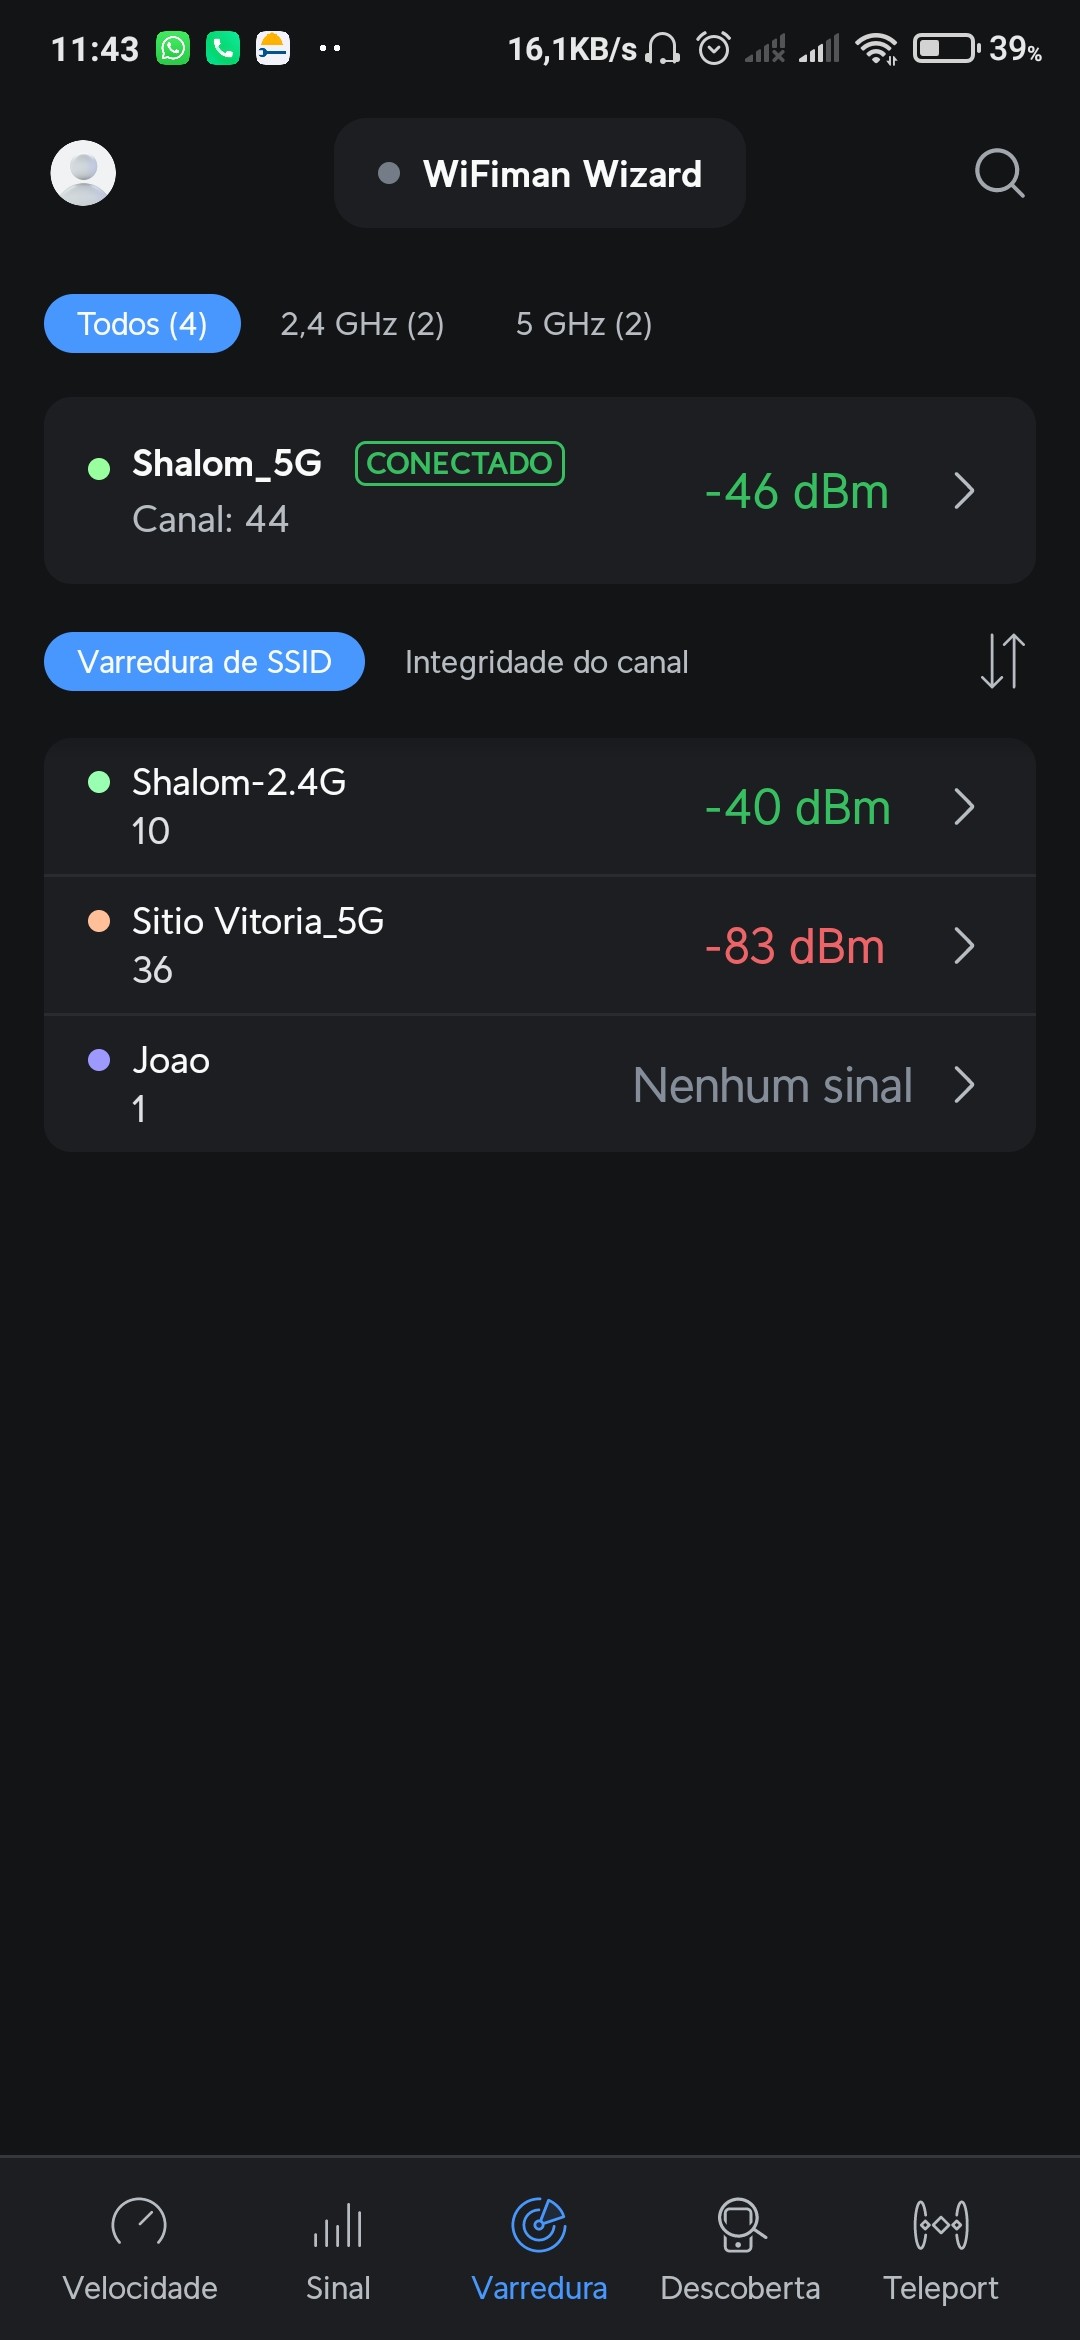The width and height of the screenshot is (1080, 2340).
Task: Tap the WiFiman Wizard button
Action: coord(540,174)
